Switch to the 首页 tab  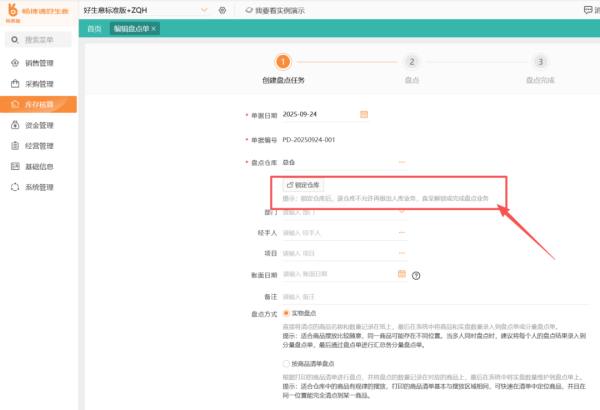click(94, 28)
